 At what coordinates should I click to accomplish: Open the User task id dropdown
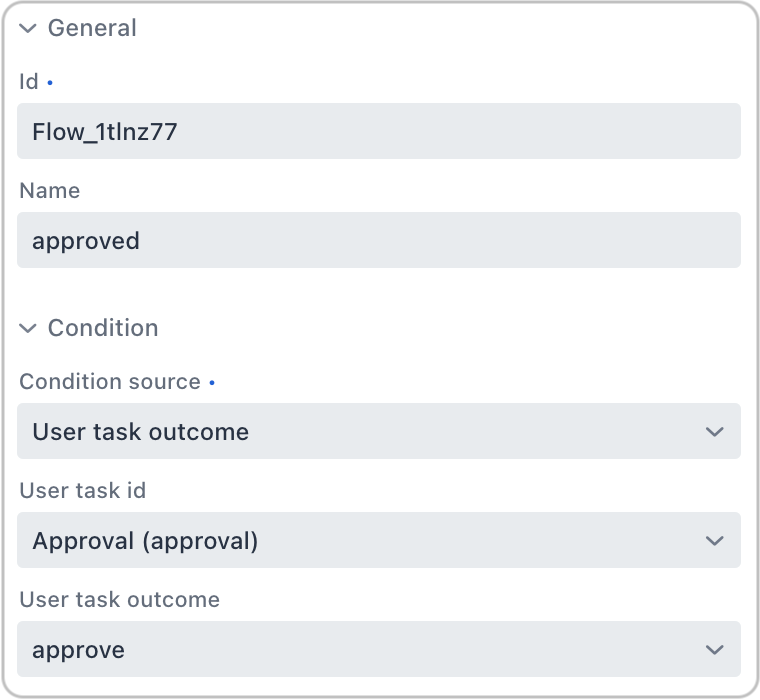pyautogui.click(x=378, y=541)
